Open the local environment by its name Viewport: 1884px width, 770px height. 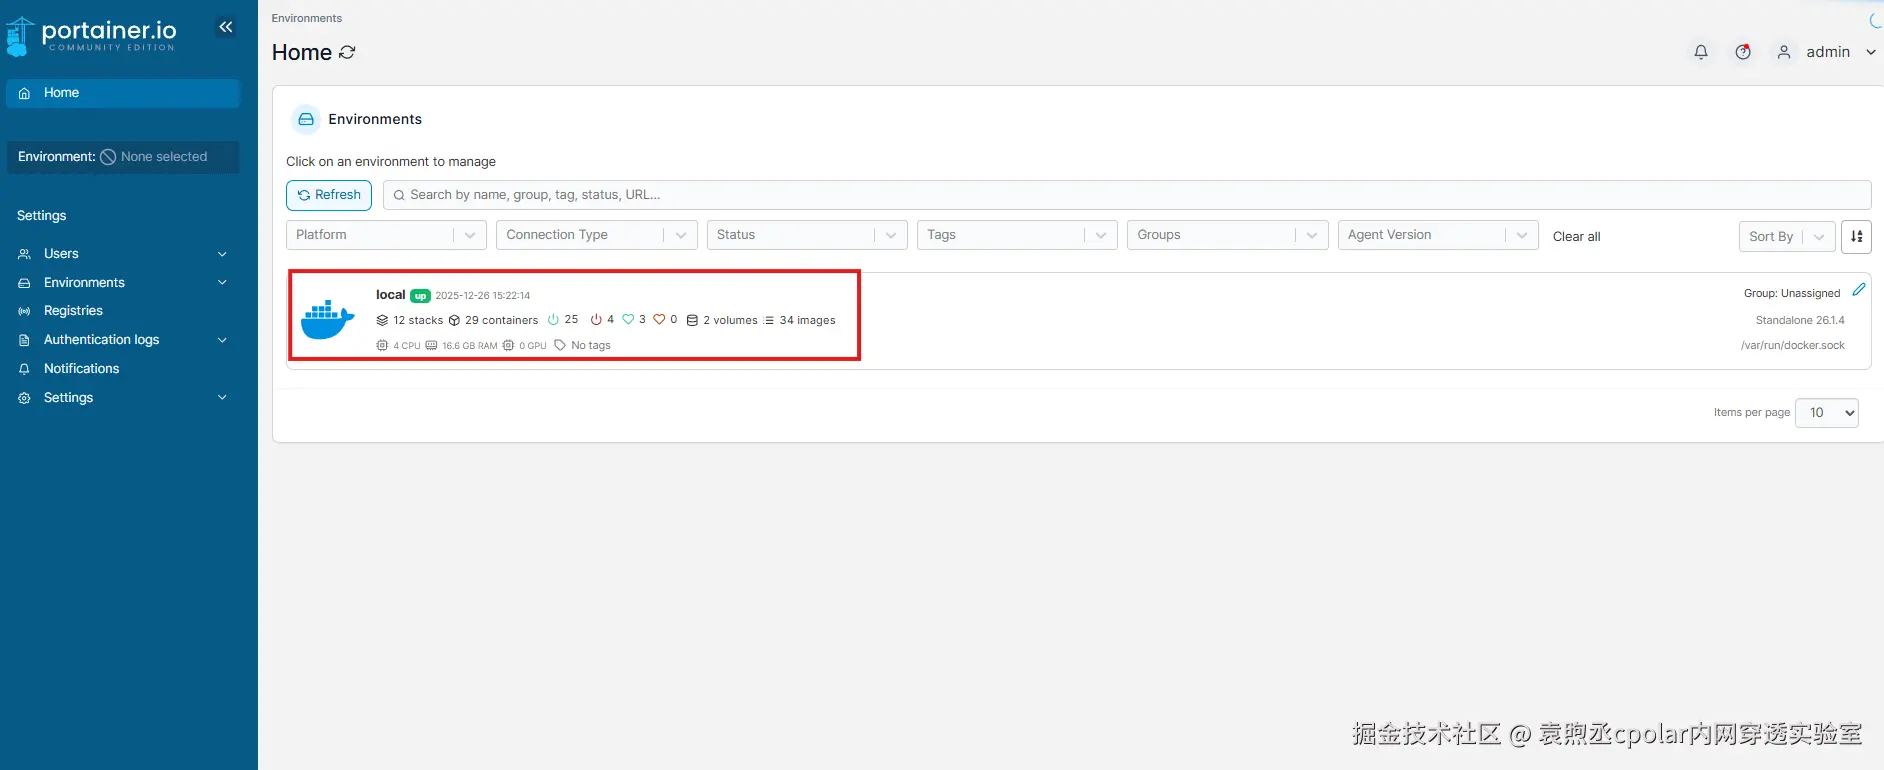pos(390,295)
